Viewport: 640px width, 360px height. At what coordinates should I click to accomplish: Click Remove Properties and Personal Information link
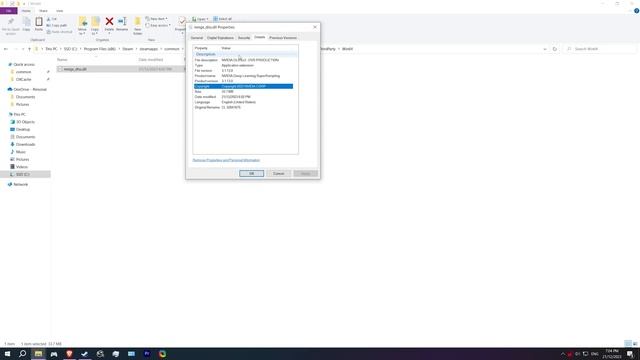(226, 160)
